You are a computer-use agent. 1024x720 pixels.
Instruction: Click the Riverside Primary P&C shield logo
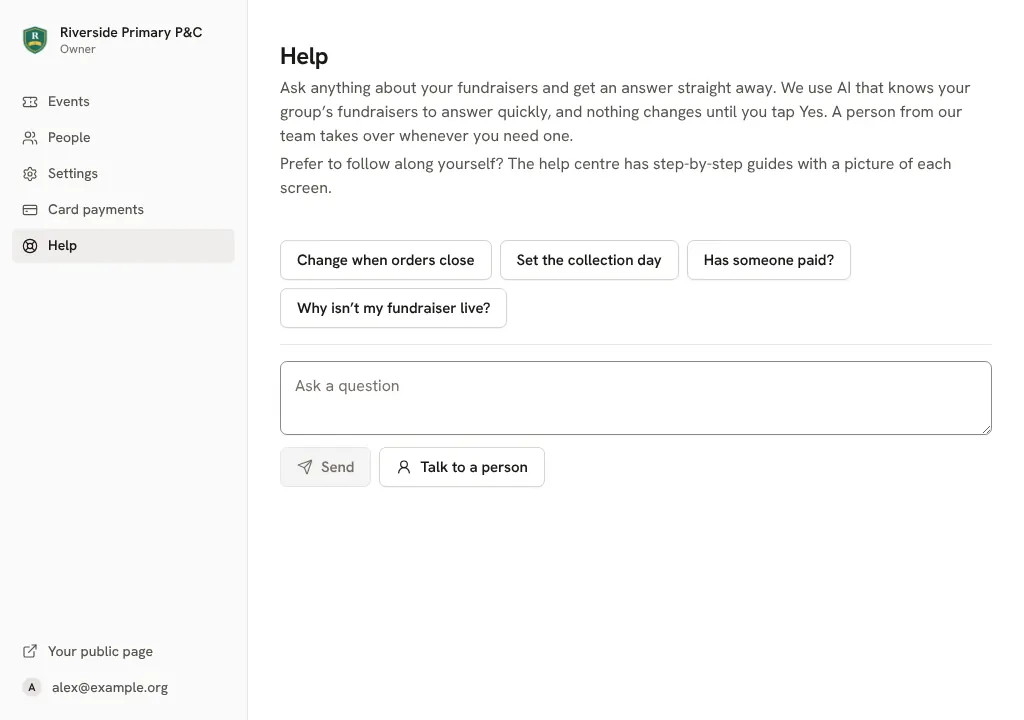coord(35,40)
